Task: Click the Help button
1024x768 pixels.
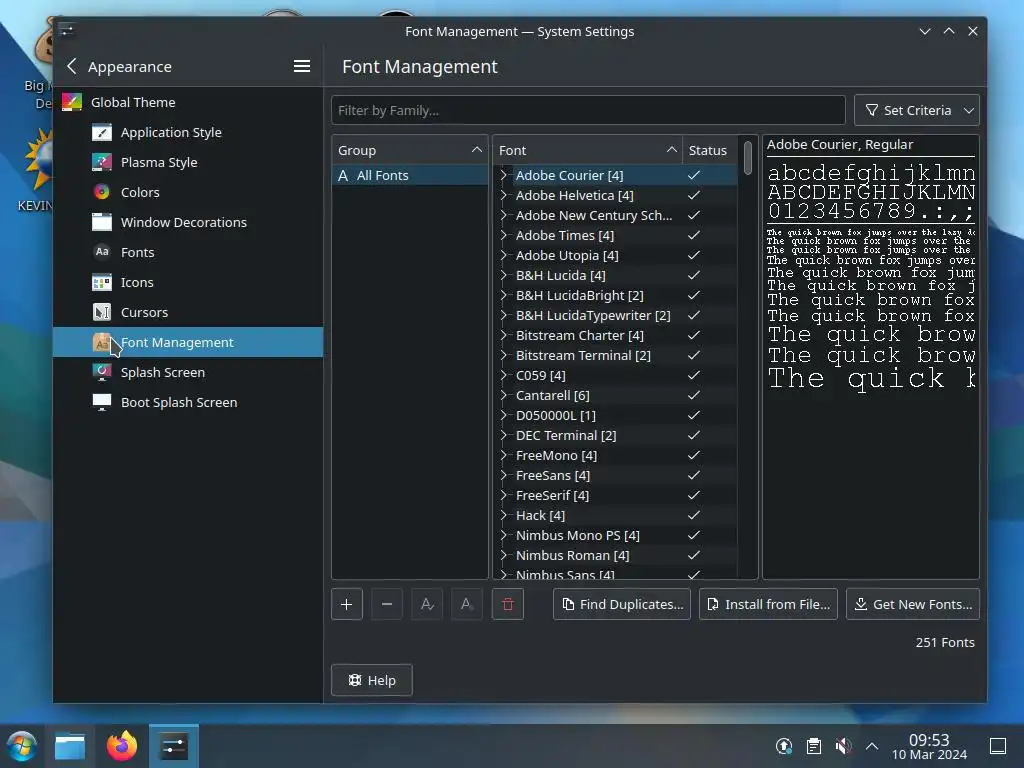Action: click(x=372, y=680)
